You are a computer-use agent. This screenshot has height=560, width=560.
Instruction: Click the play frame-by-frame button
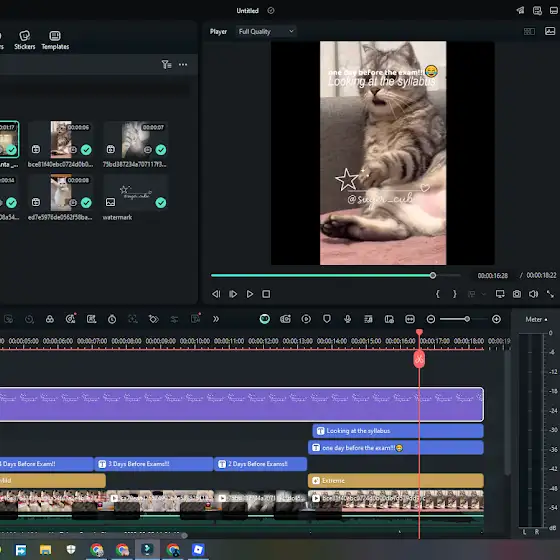tap(233, 294)
